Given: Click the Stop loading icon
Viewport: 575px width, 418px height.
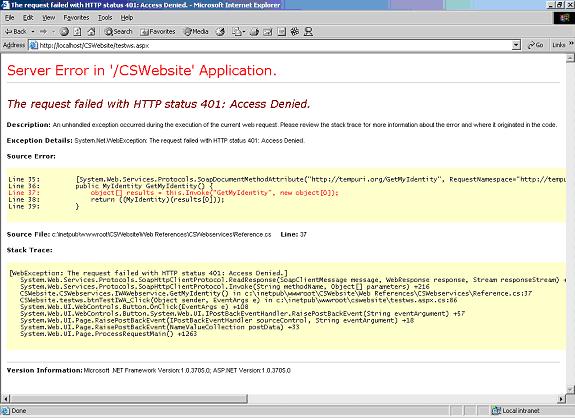Looking at the screenshot, I should coord(64,32).
